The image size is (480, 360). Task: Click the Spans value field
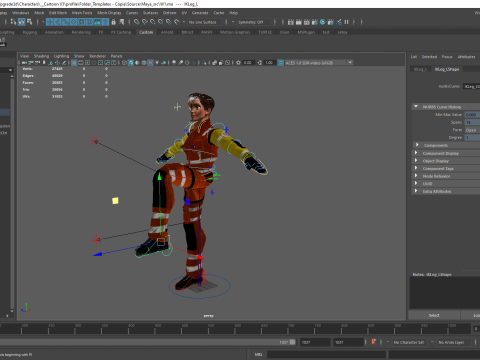click(472, 122)
